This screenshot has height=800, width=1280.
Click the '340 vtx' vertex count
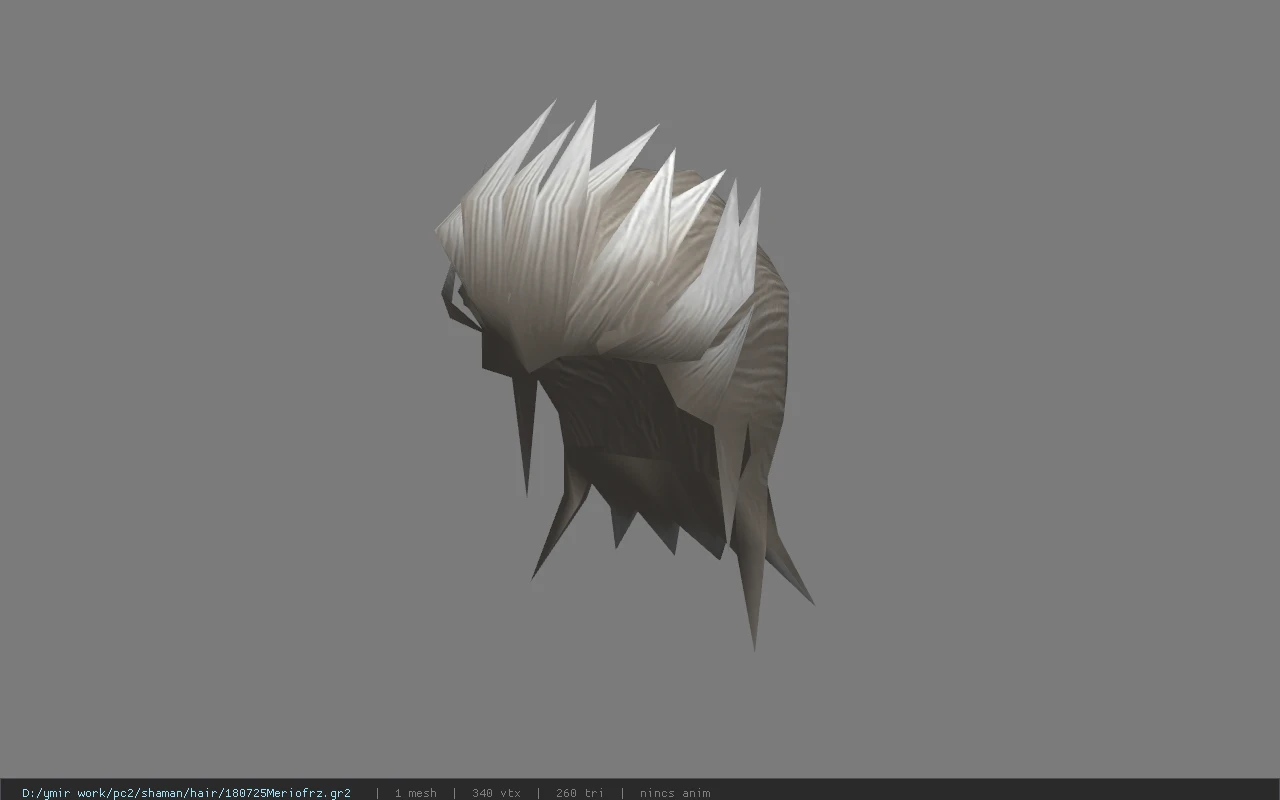496,793
